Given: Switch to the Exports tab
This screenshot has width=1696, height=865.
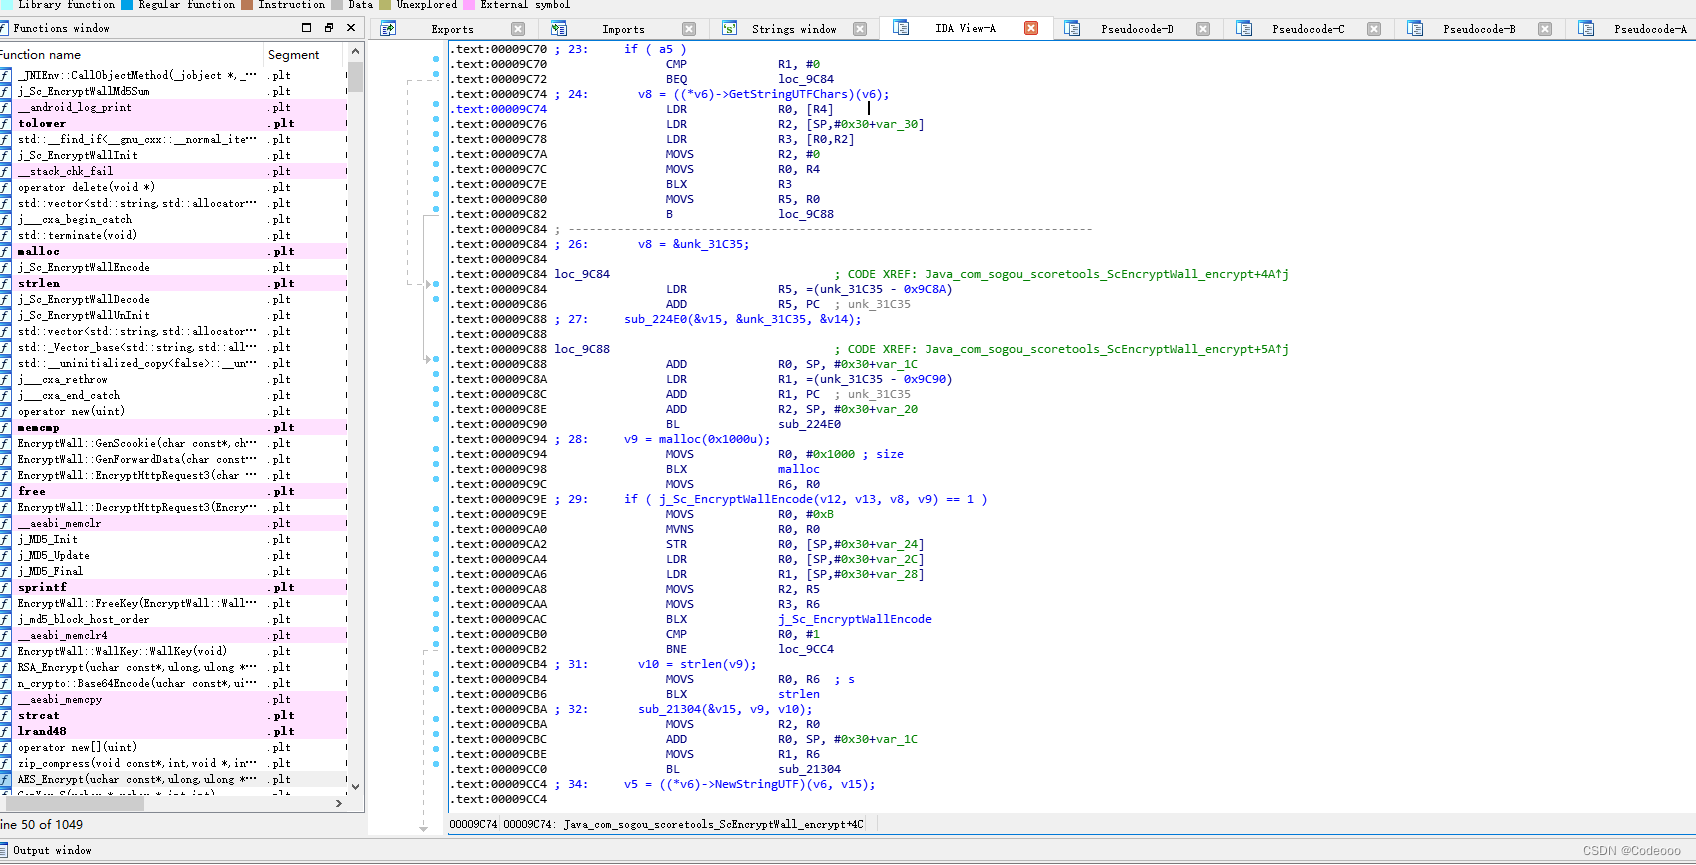Looking at the screenshot, I should [452, 29].
